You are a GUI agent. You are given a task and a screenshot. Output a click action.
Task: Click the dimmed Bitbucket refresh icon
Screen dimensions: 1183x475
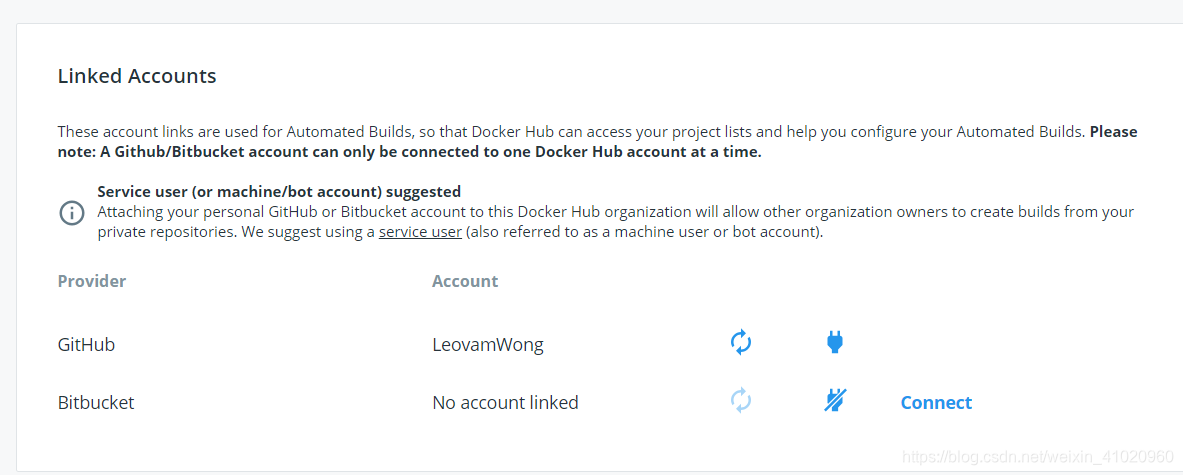(x=741, y=400)
